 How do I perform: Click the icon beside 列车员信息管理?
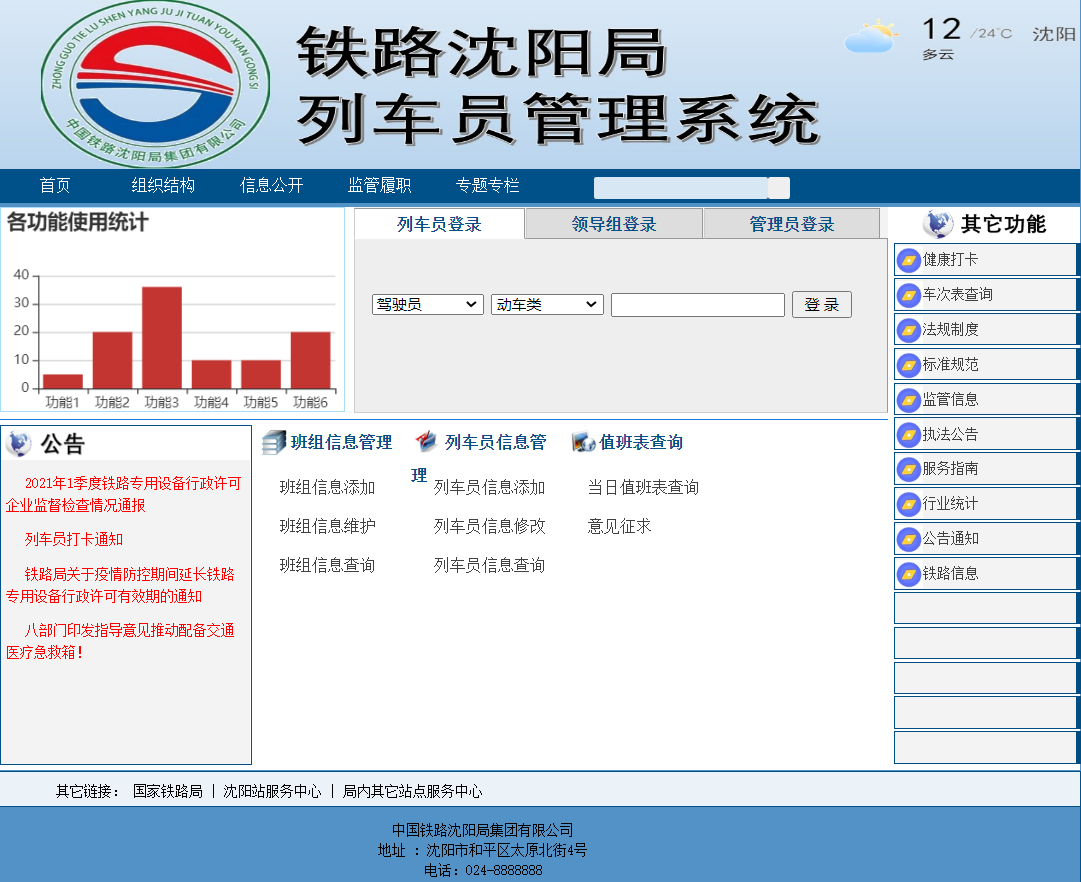coord(427,441)
